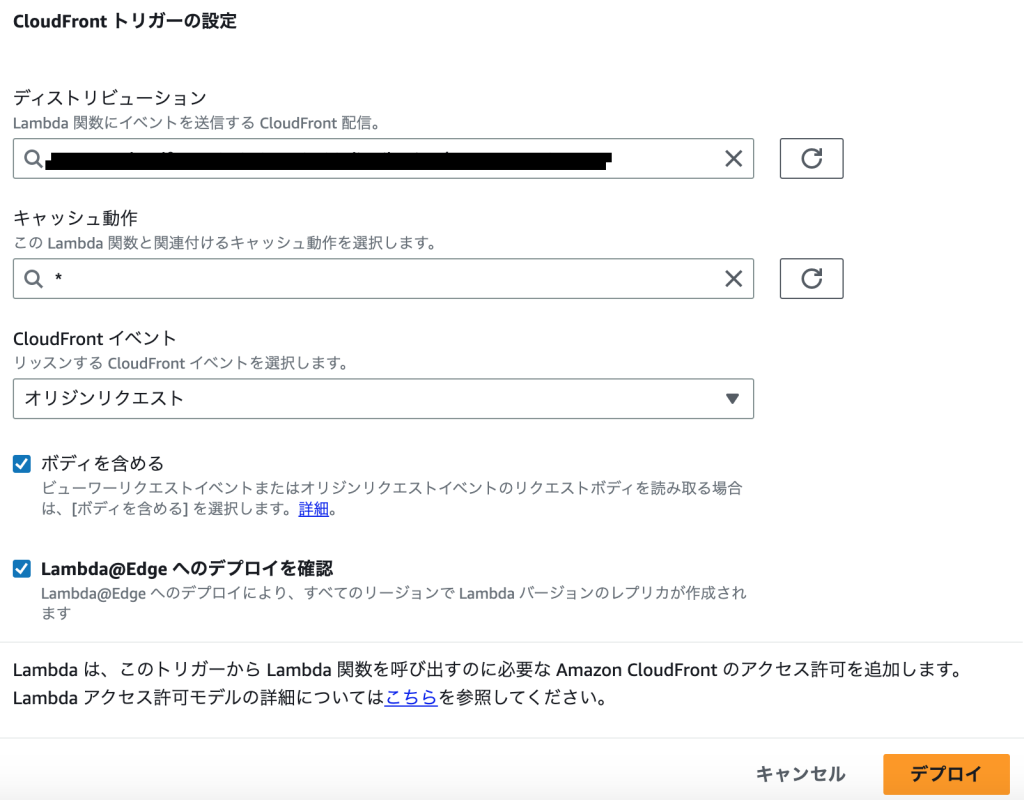The width and height of the screenshot is (1024, 800).
Task: Clear the cache behavior selection
Action: click(731, 278)
